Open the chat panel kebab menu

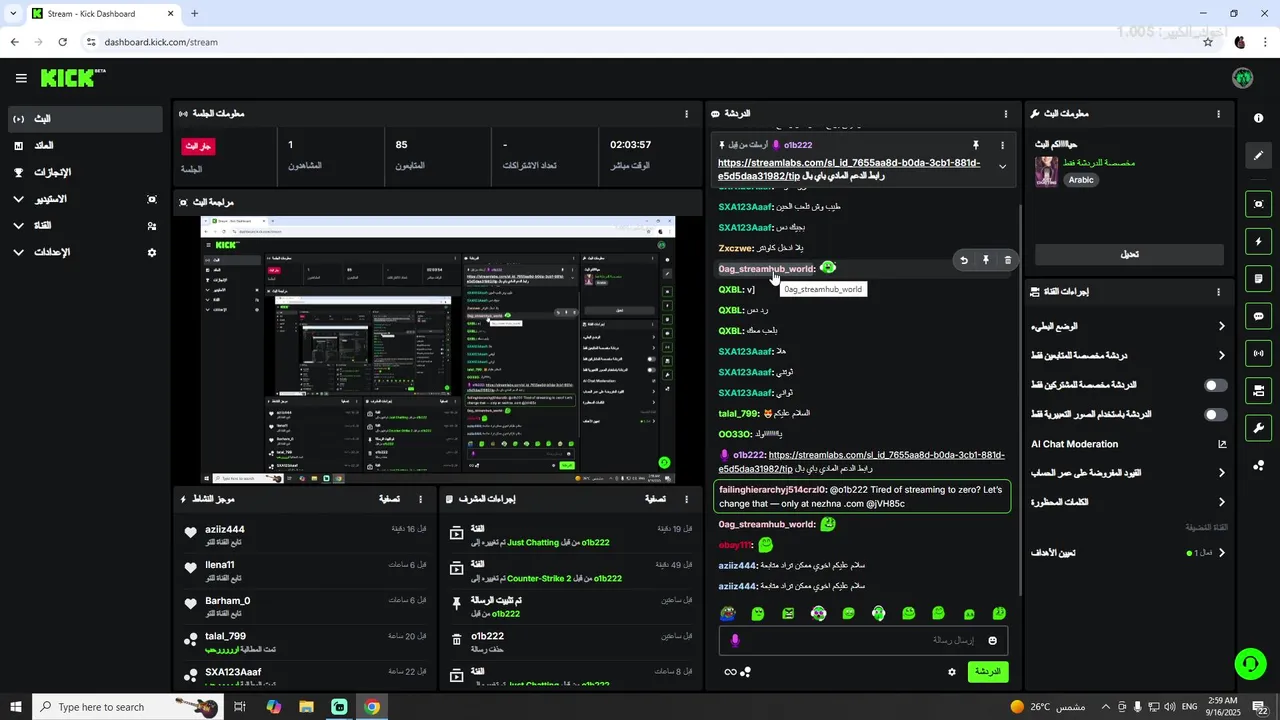pyautogui.click(x=1006, y=114)
